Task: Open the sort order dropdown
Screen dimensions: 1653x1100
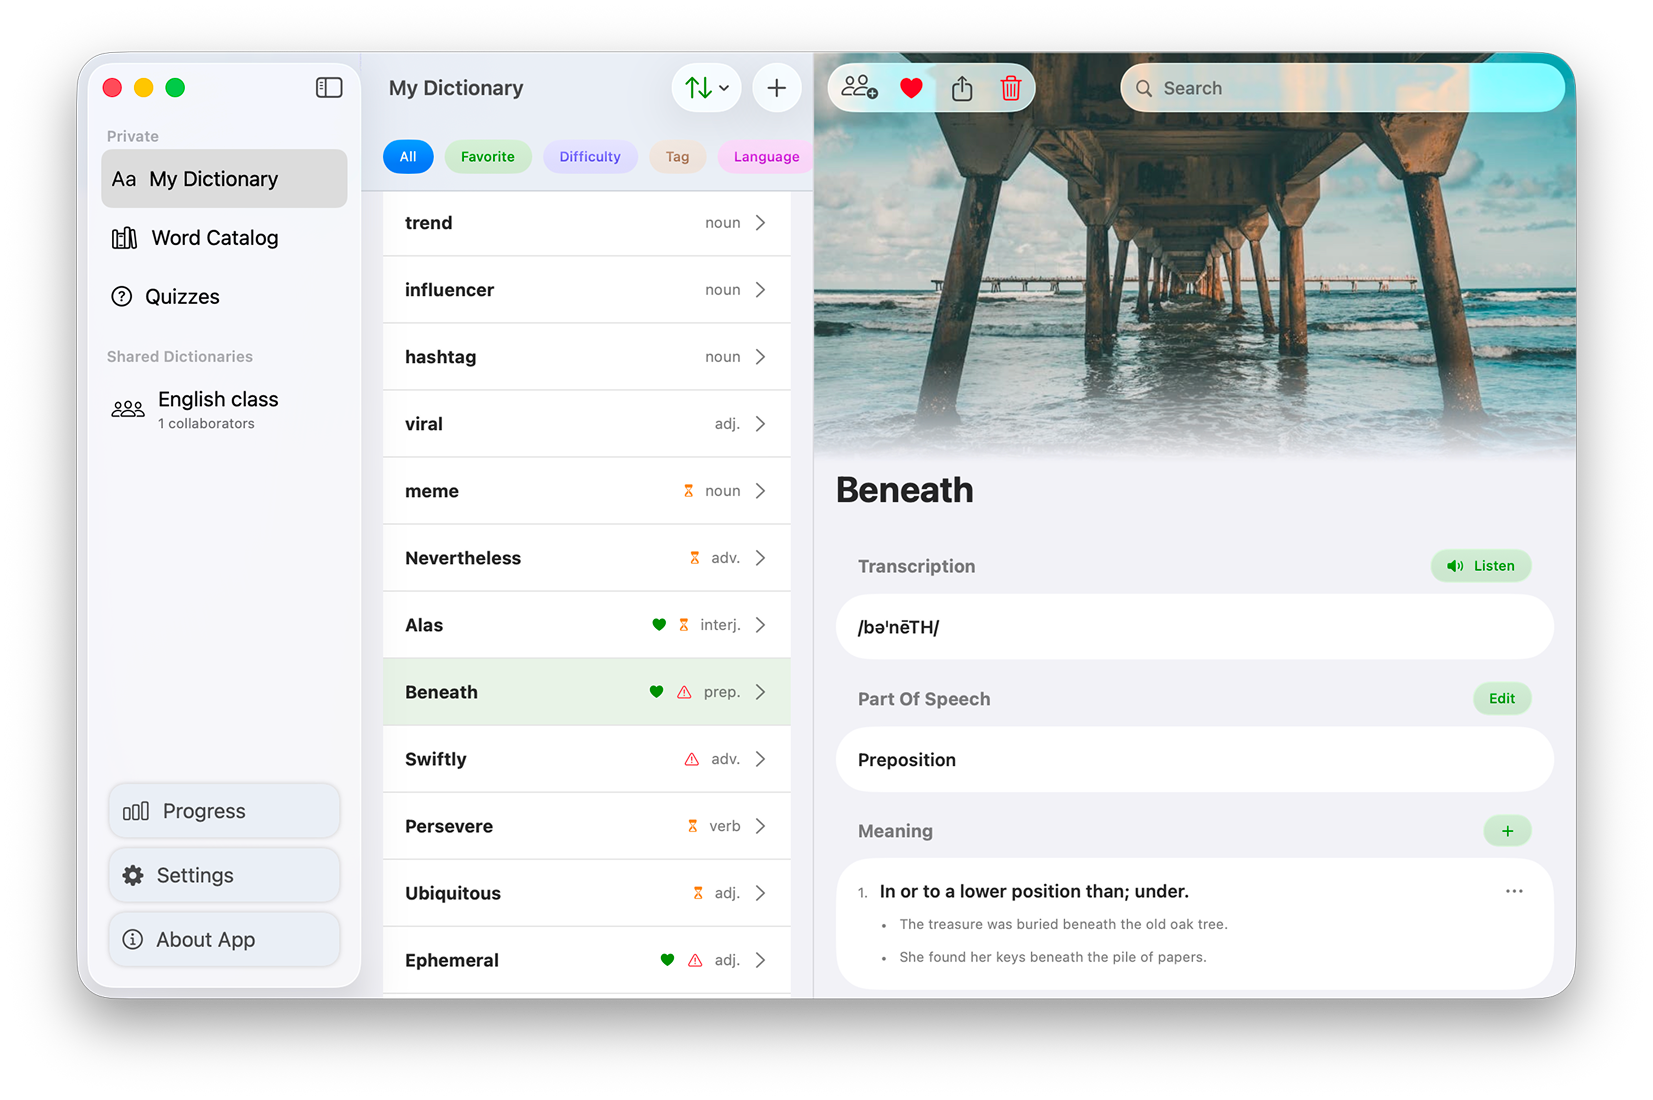Action: [706, 87]
